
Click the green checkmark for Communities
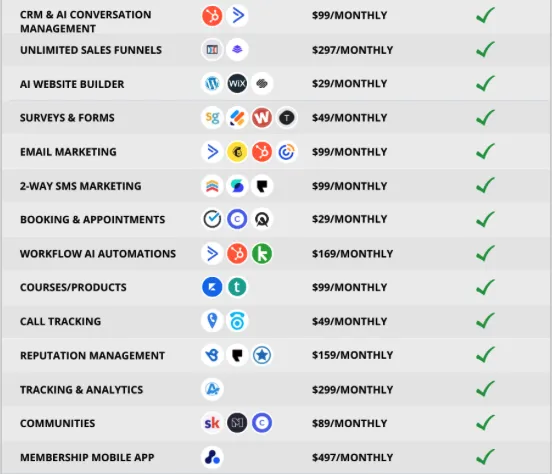[485, 422]
